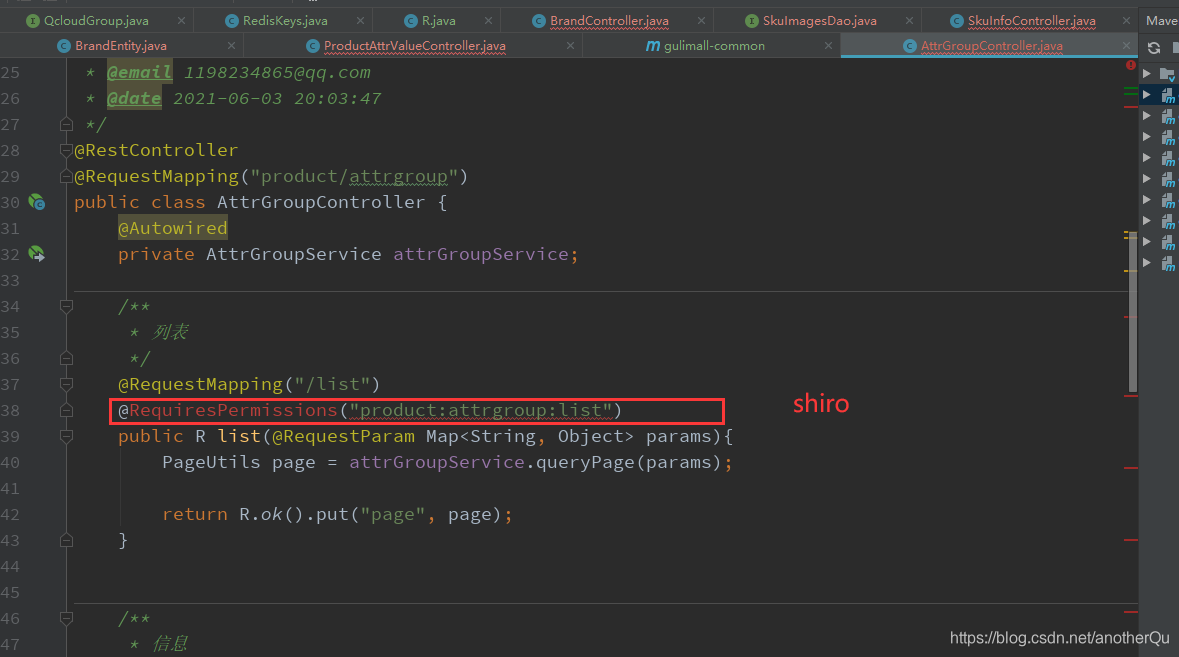Close the RedisKeys.java tab
The height and width of the screenshot is (657, 1179).
[360, 21]
